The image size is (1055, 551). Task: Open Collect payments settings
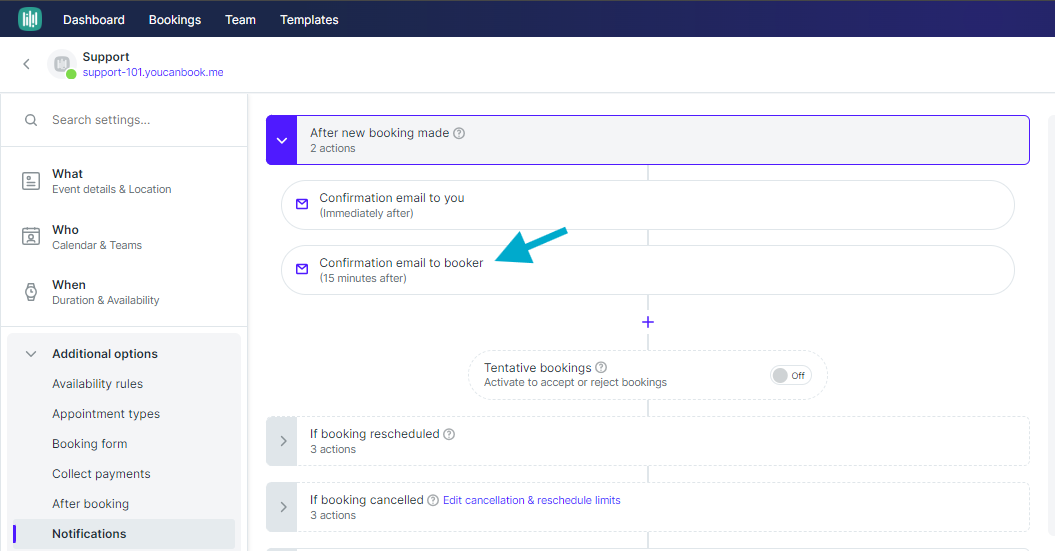(x=101, y=474)
